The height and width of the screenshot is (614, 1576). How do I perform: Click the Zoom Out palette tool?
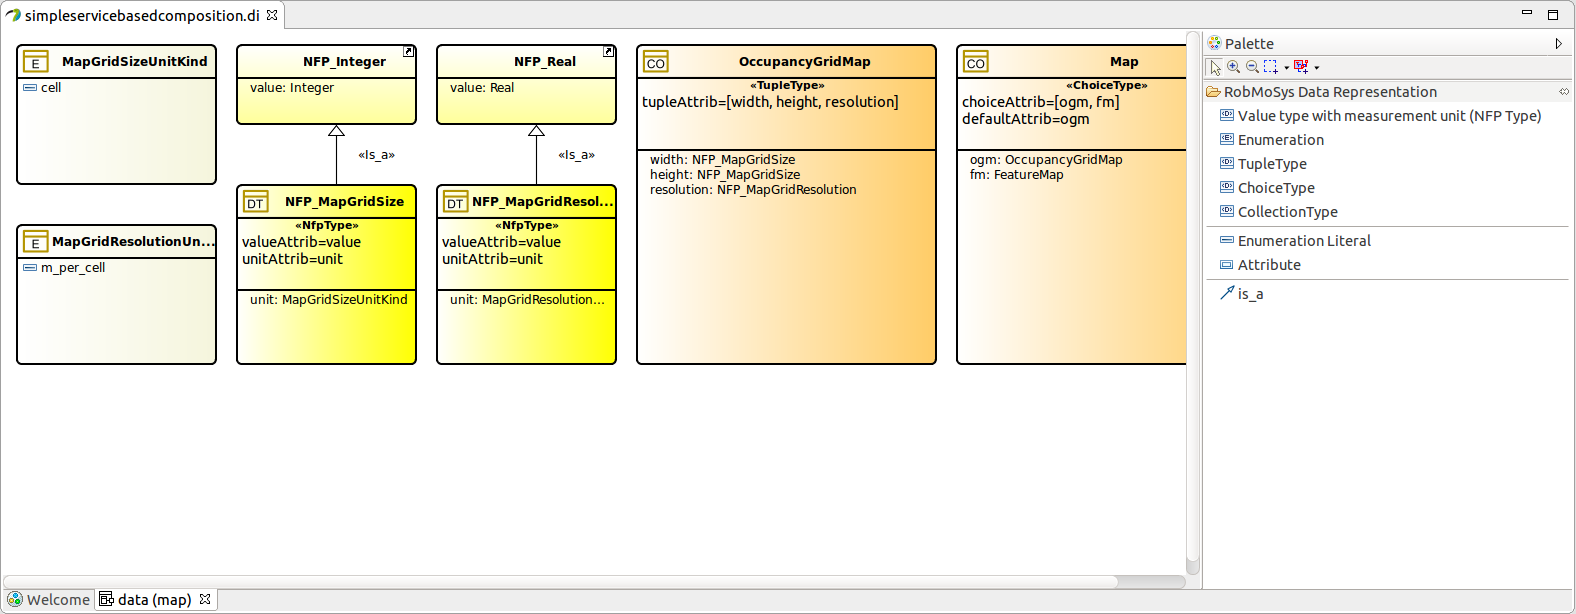[x=1252, y=67]
